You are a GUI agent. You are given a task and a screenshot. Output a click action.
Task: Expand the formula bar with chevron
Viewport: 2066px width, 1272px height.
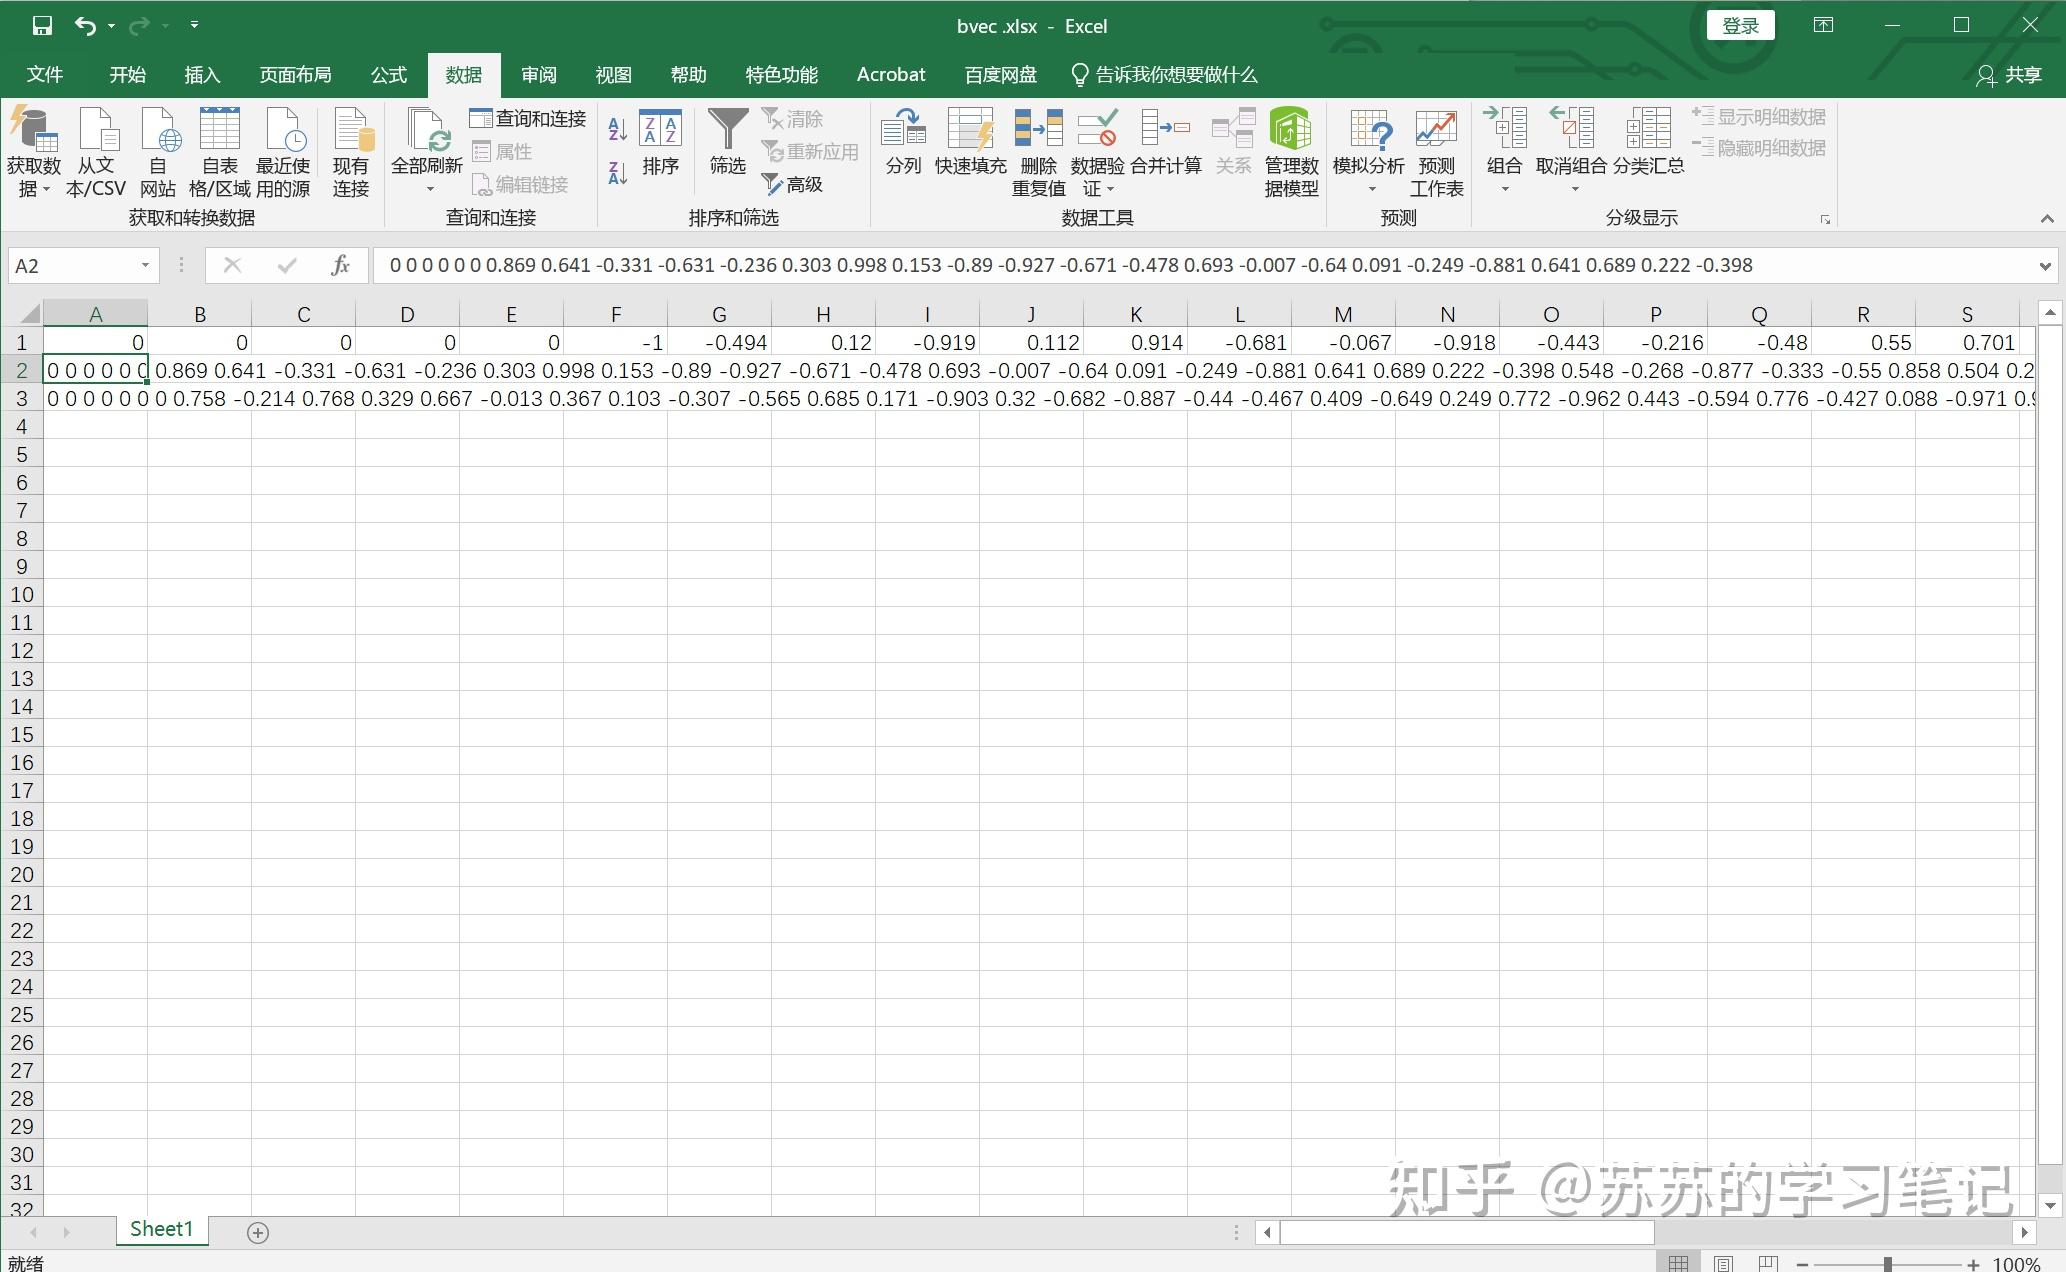tap(2044, 266)
